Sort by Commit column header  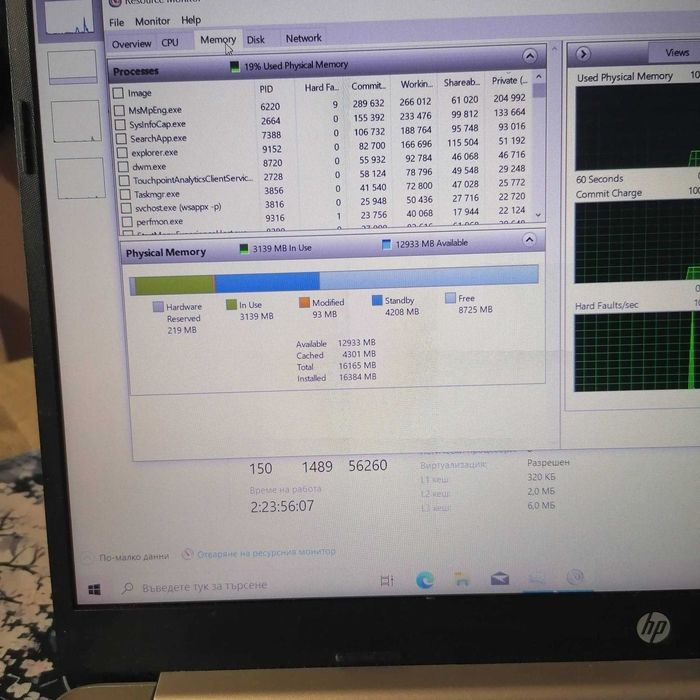(368, 86)
